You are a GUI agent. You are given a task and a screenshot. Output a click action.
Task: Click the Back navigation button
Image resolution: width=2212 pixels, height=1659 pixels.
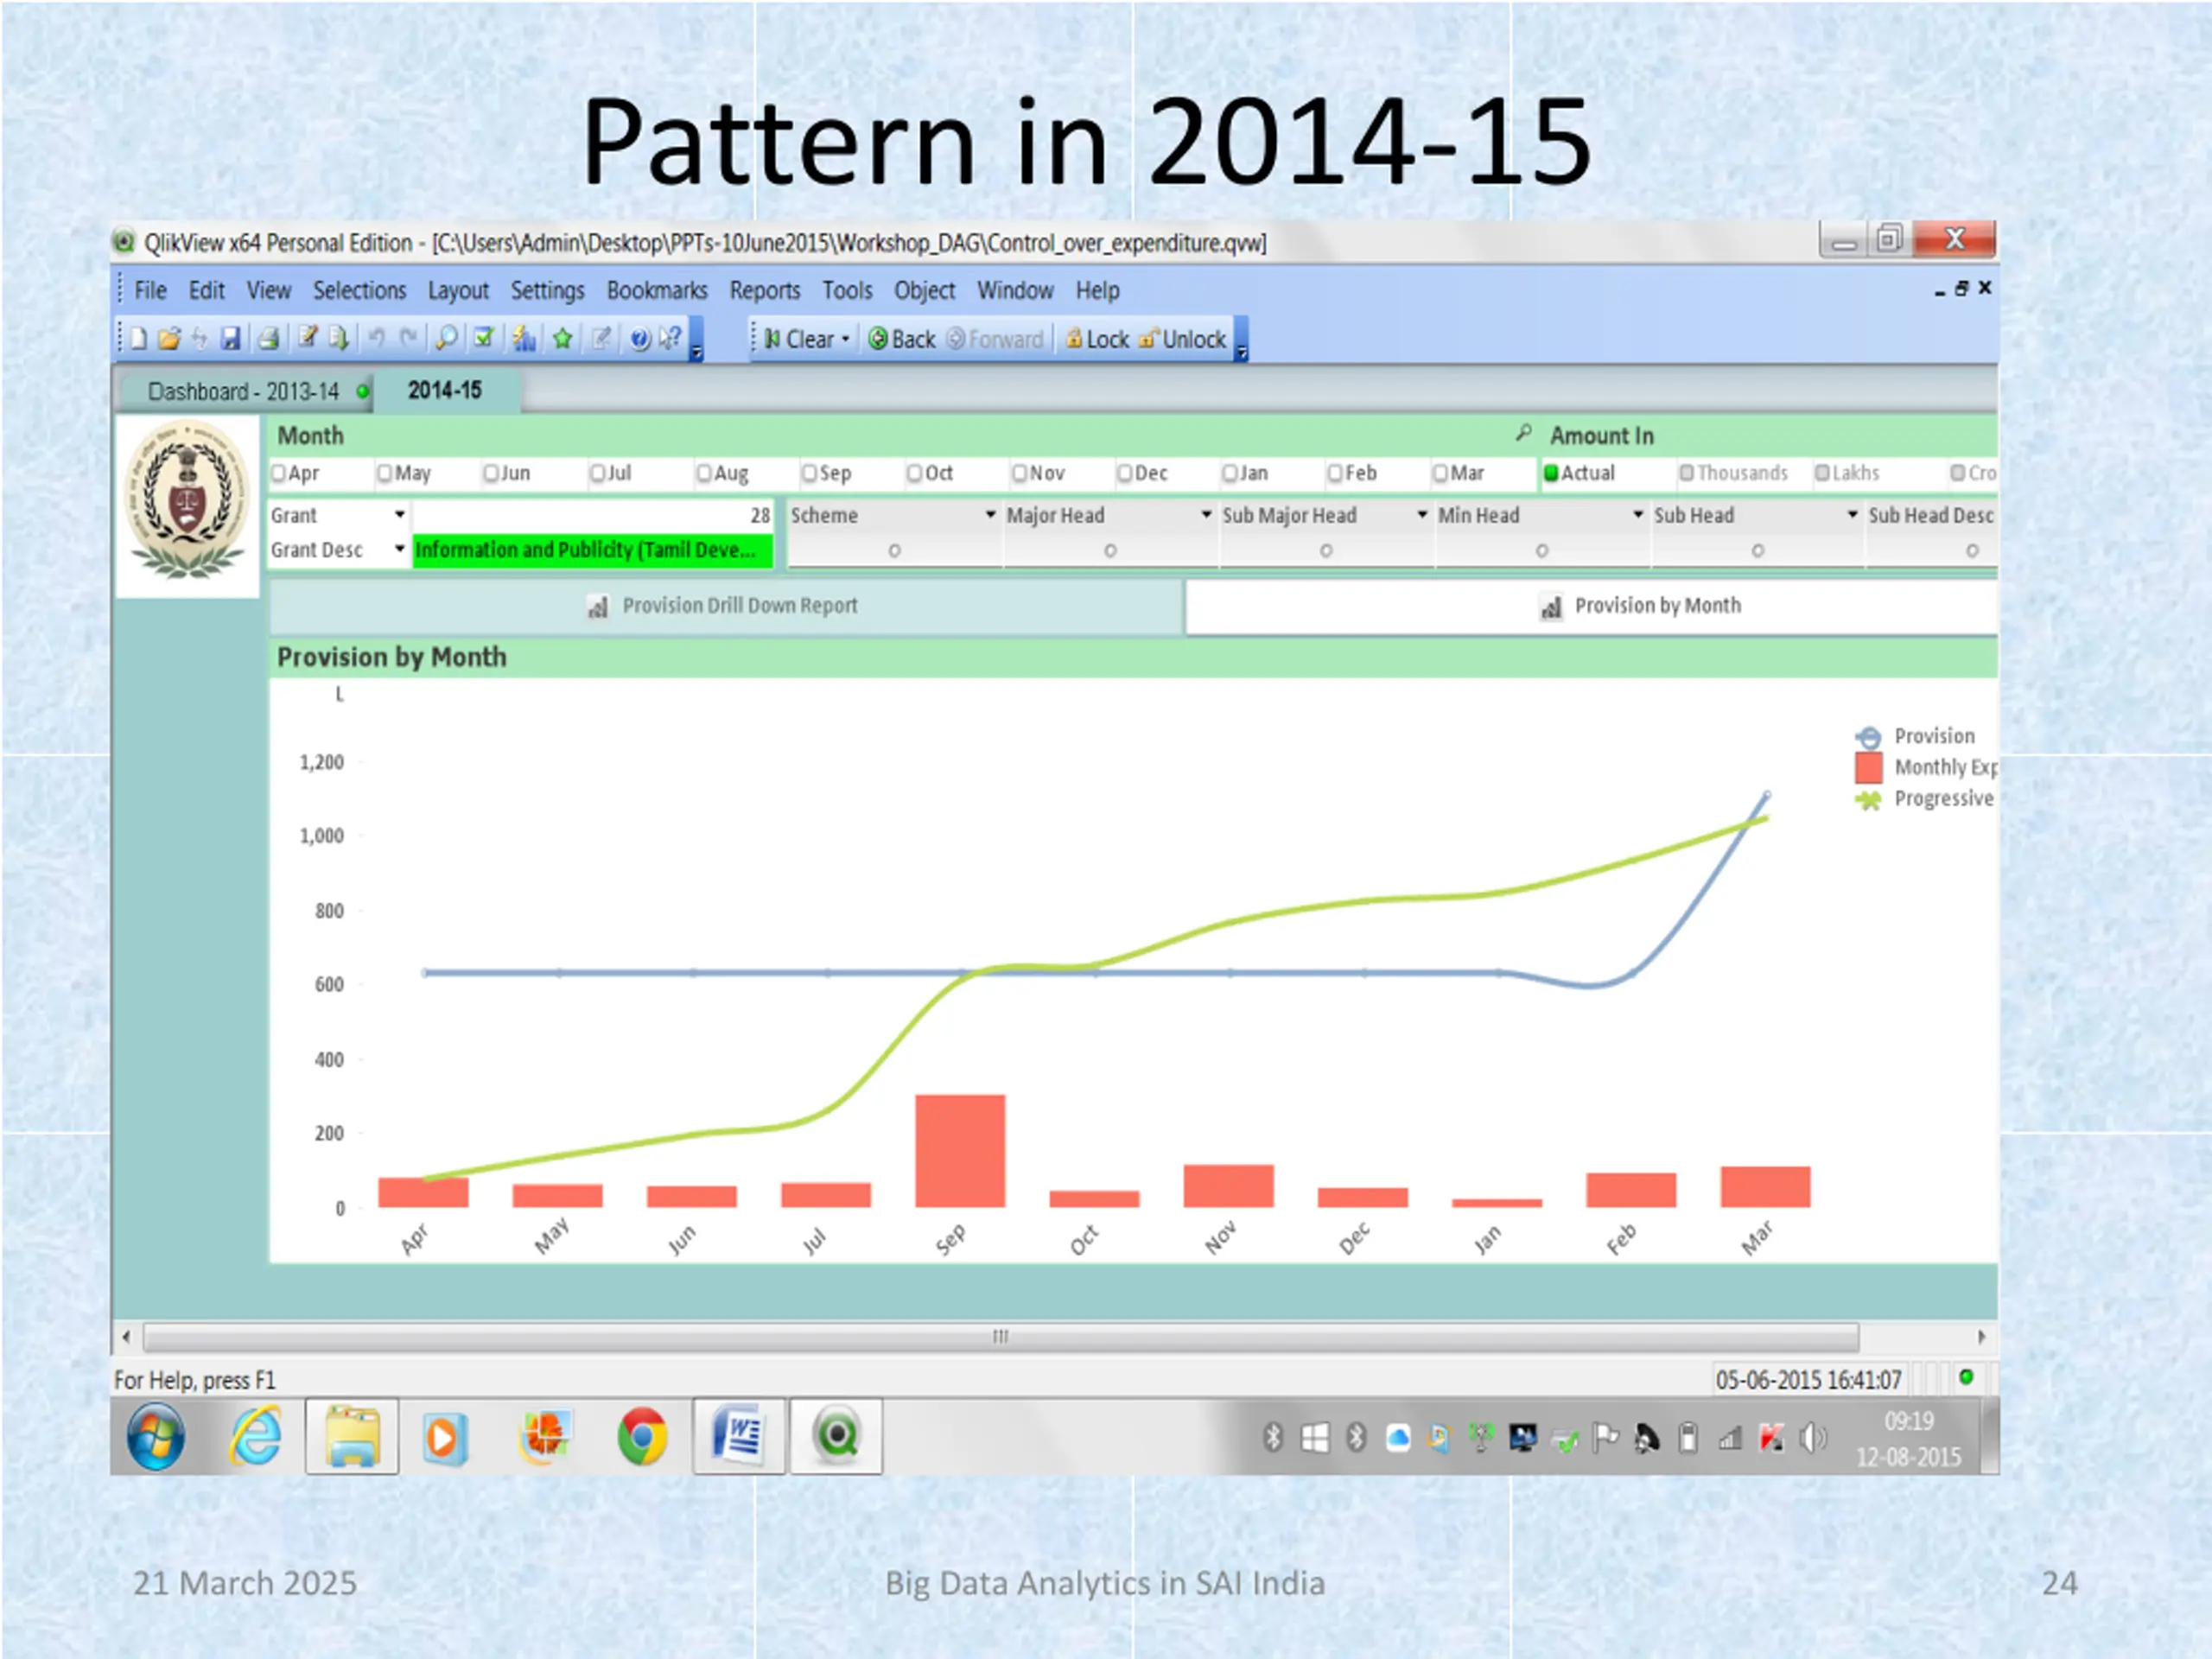(902, 339)
